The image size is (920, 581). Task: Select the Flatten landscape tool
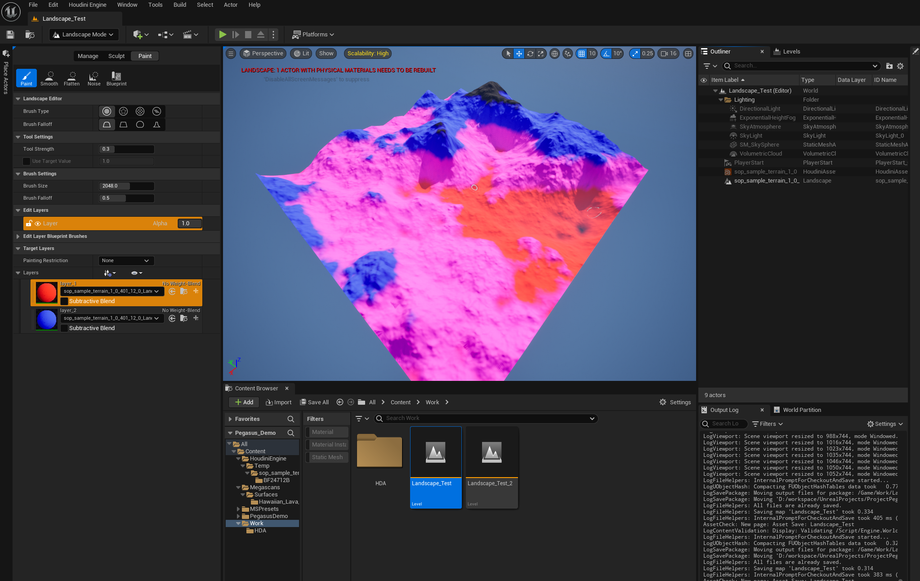click(72, 78)
